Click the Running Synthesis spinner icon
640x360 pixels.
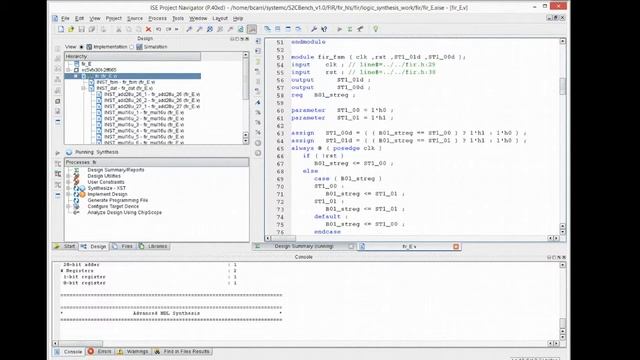69,152
